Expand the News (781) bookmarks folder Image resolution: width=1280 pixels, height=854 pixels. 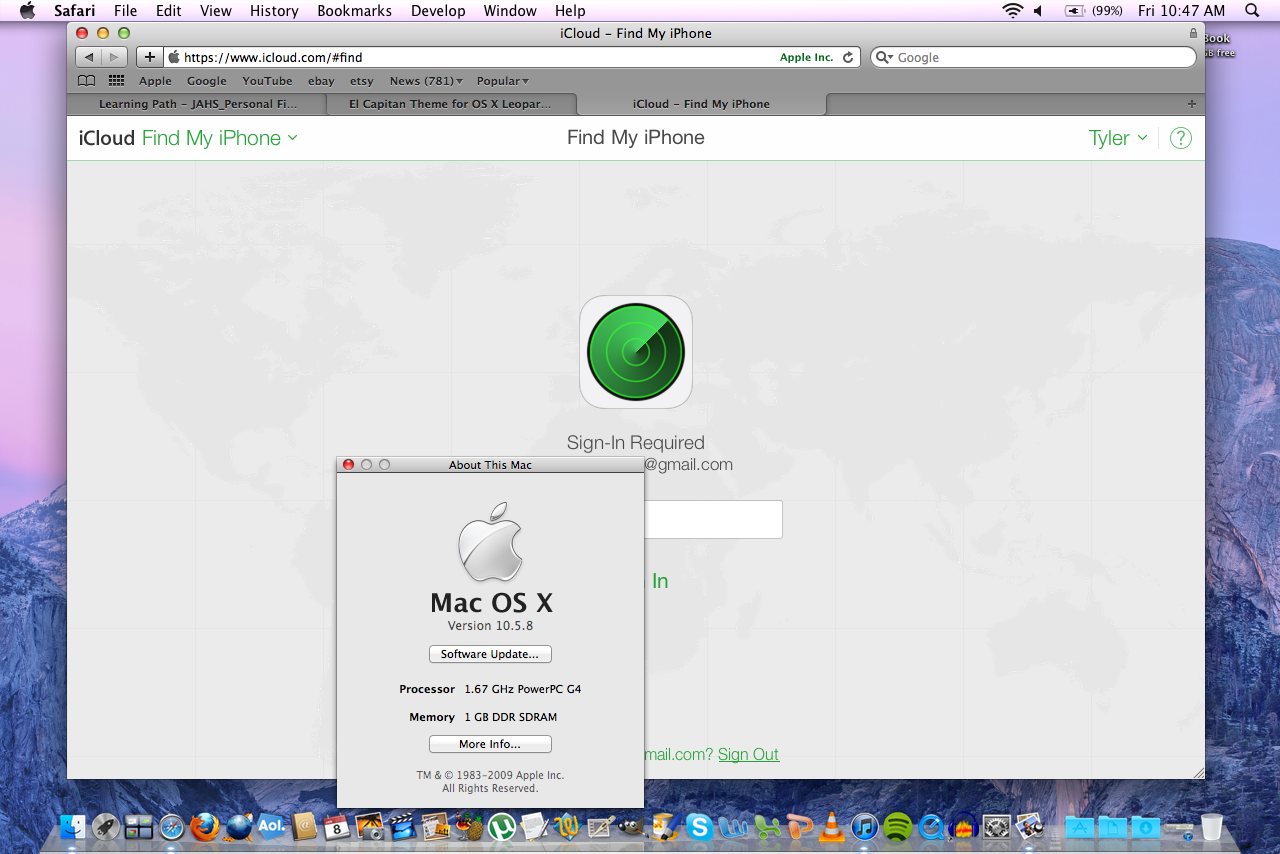pyautogui.click(x=426, y=81)
